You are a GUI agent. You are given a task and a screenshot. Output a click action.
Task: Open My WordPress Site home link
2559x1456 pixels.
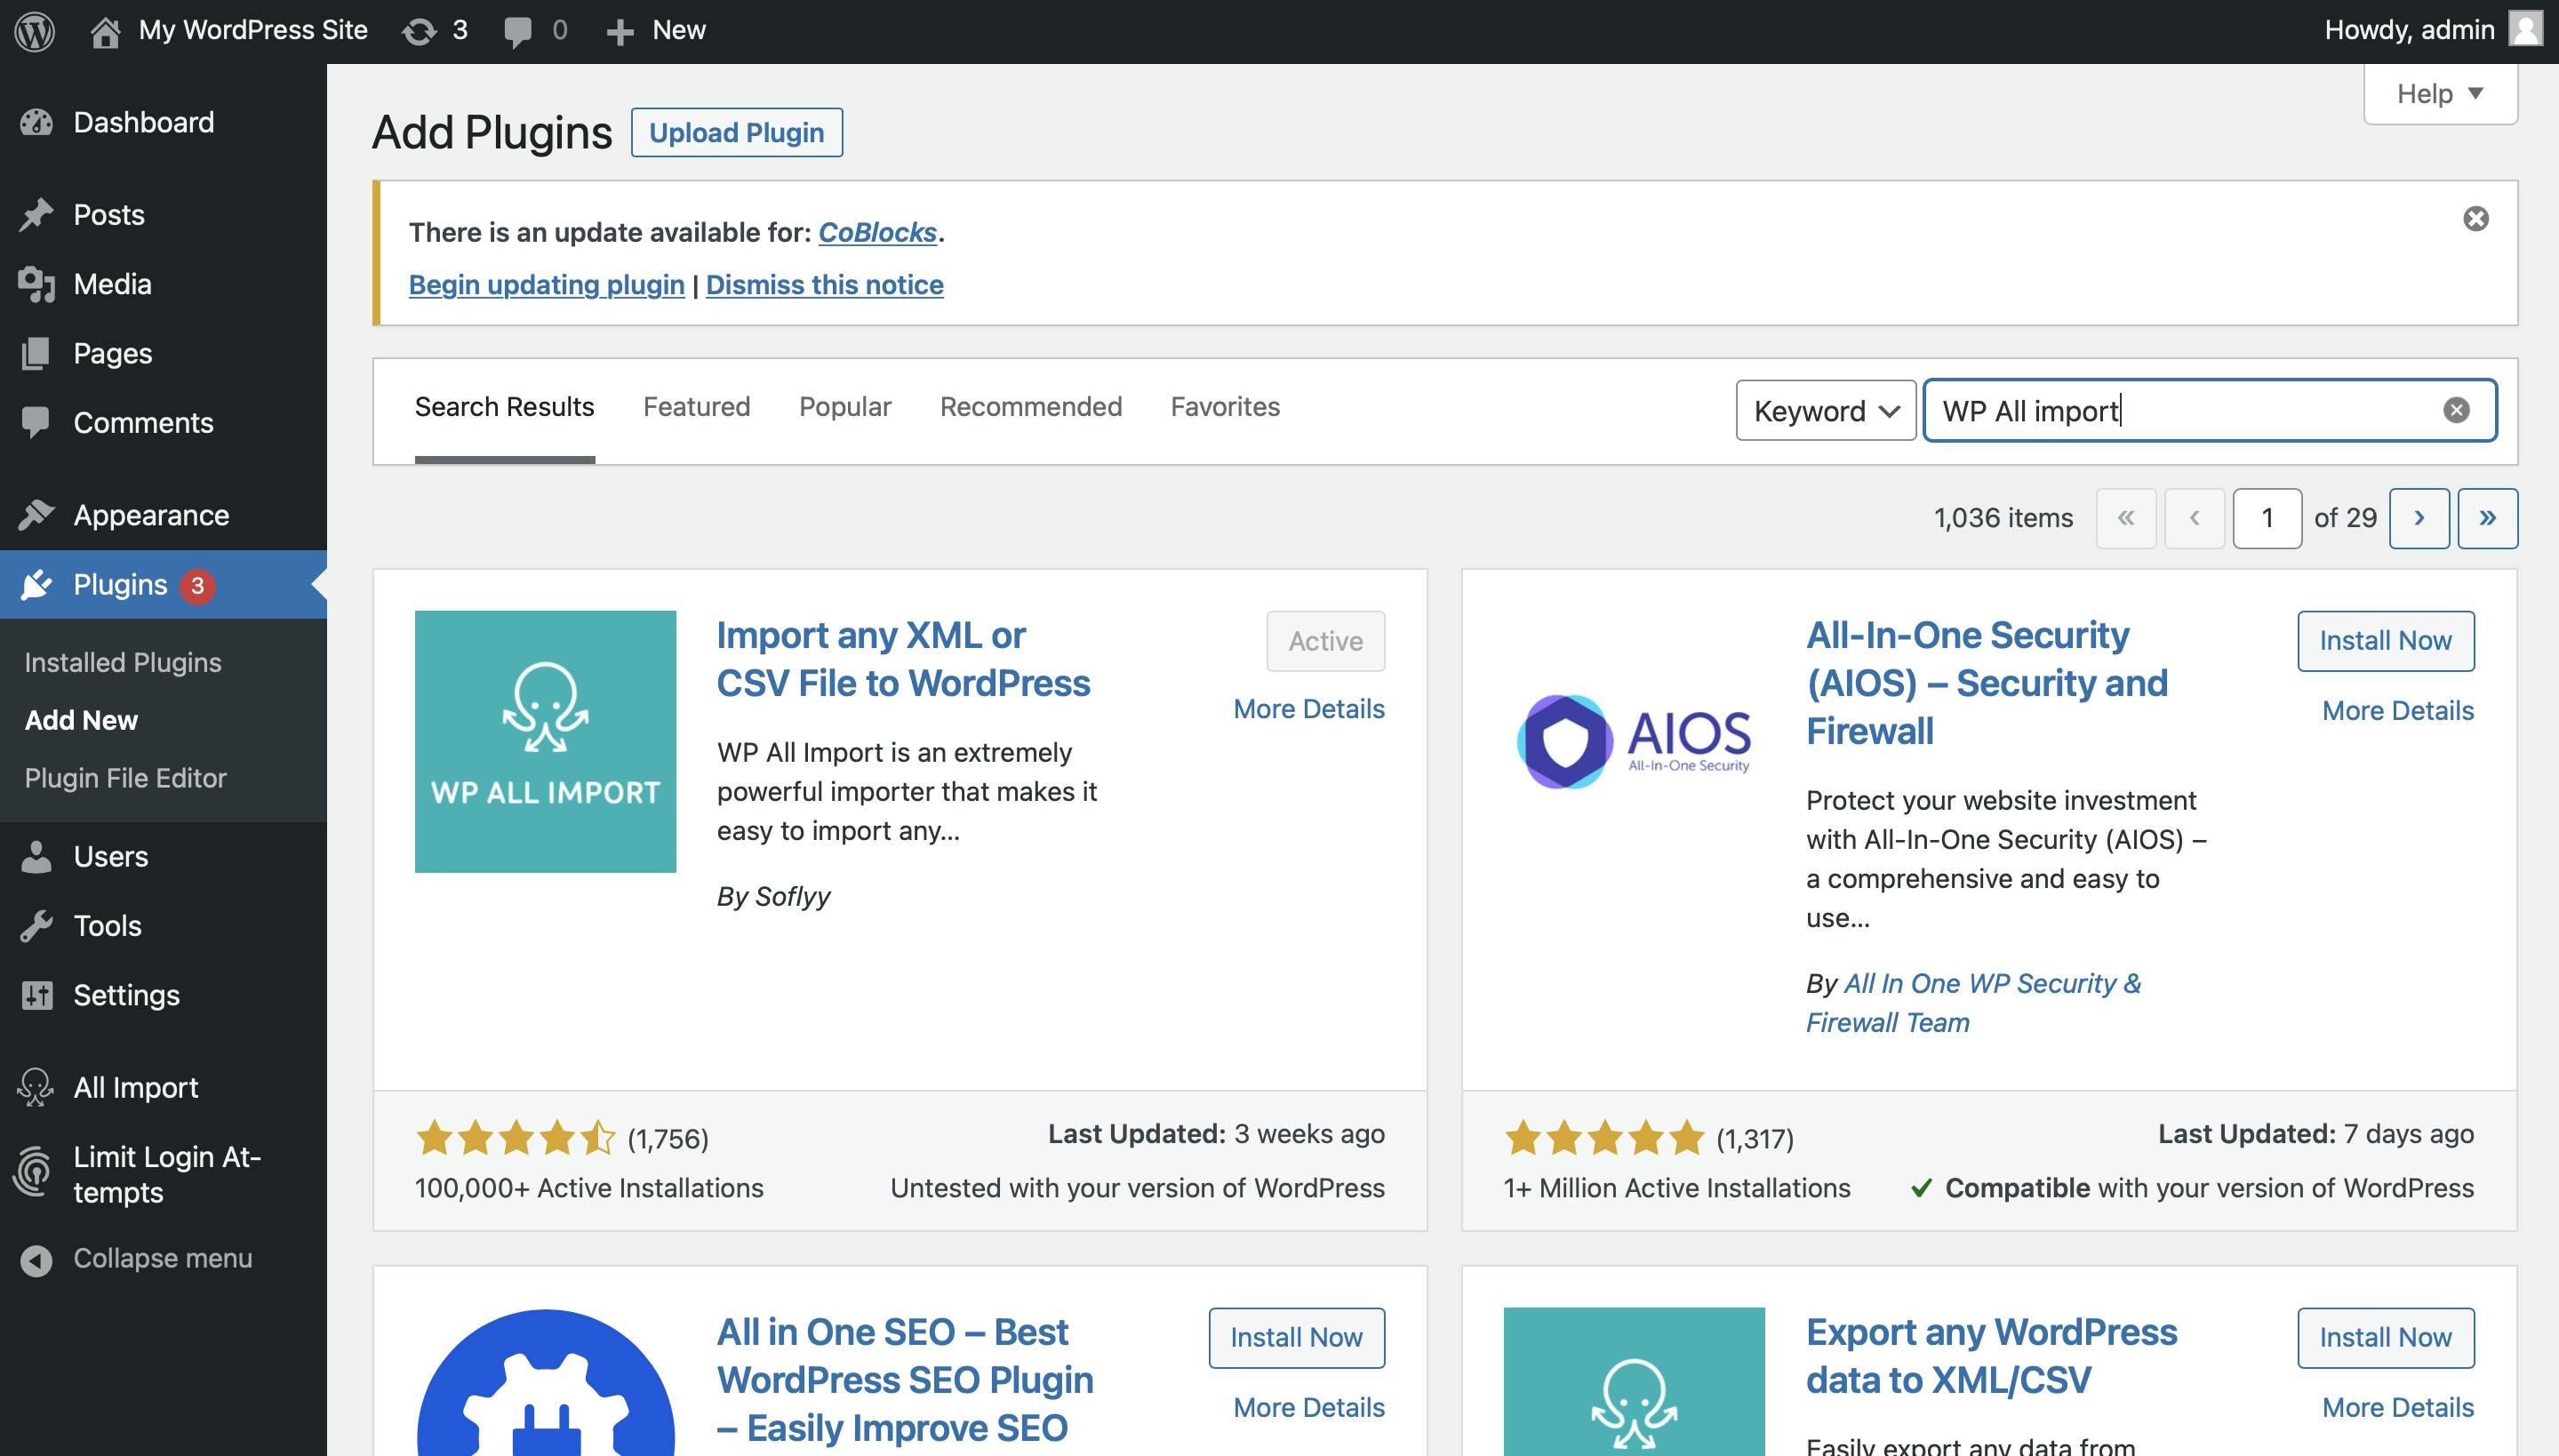(229, 31)
